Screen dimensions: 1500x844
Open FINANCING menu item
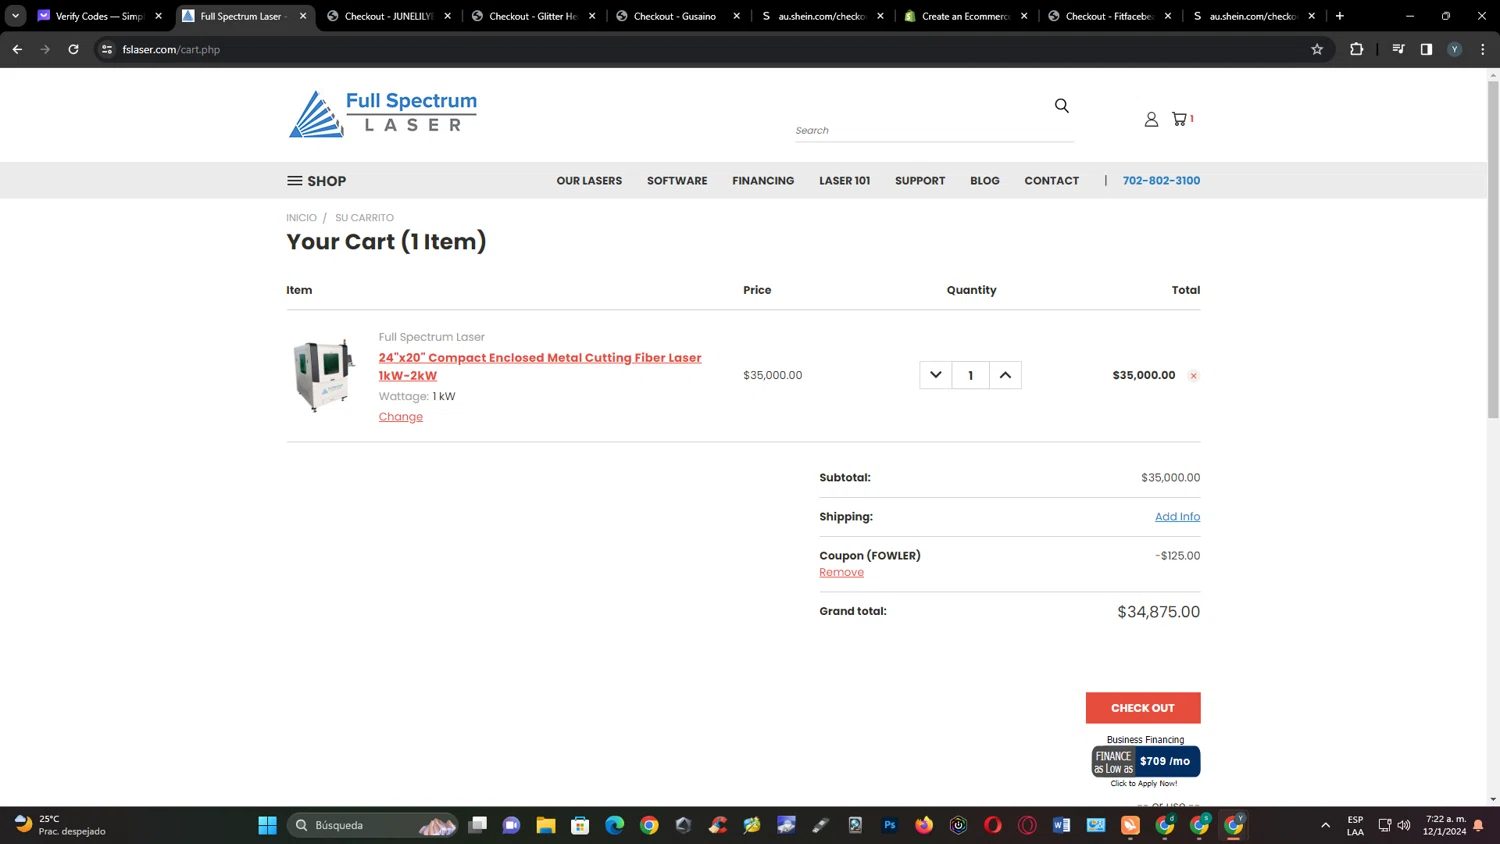tap(763, 181)
